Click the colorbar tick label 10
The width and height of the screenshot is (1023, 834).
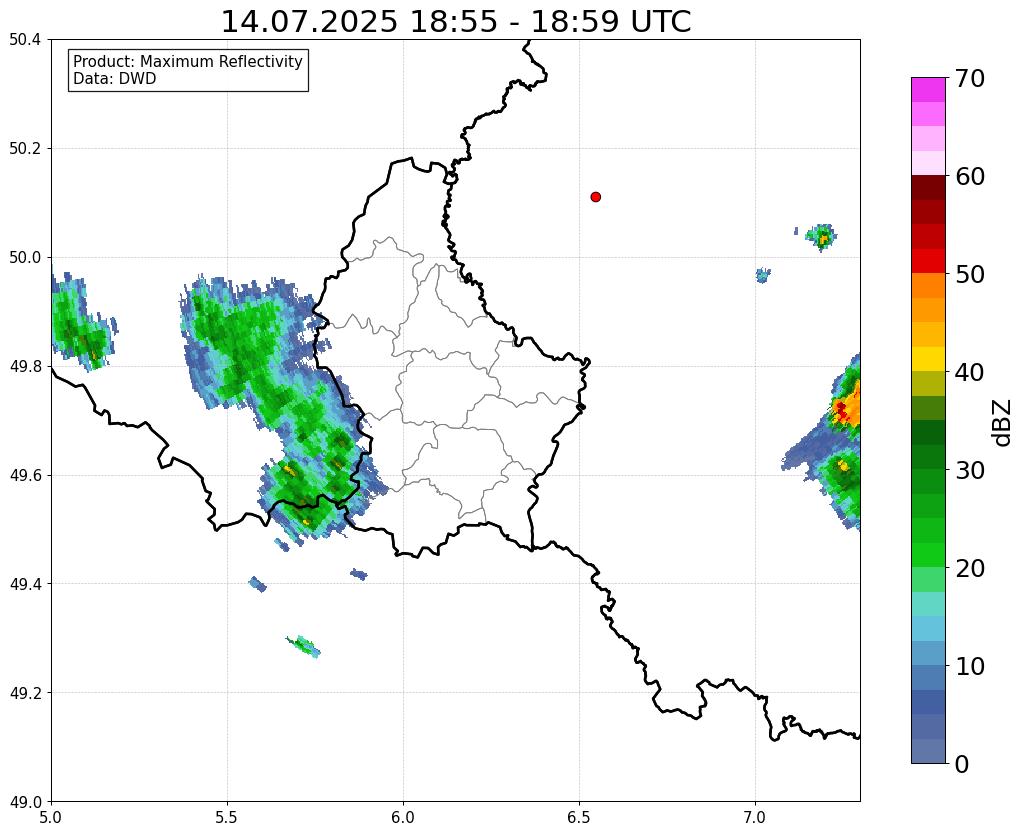pyautogui.click(x=970, y=666)
